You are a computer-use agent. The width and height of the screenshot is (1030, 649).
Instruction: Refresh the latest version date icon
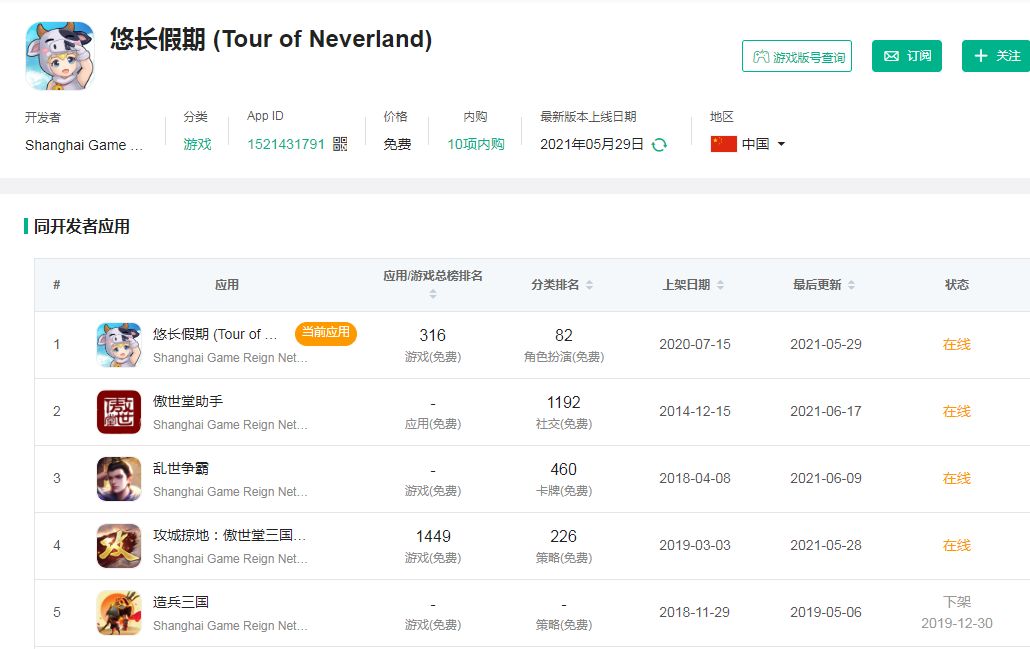(x=659, y=145)
